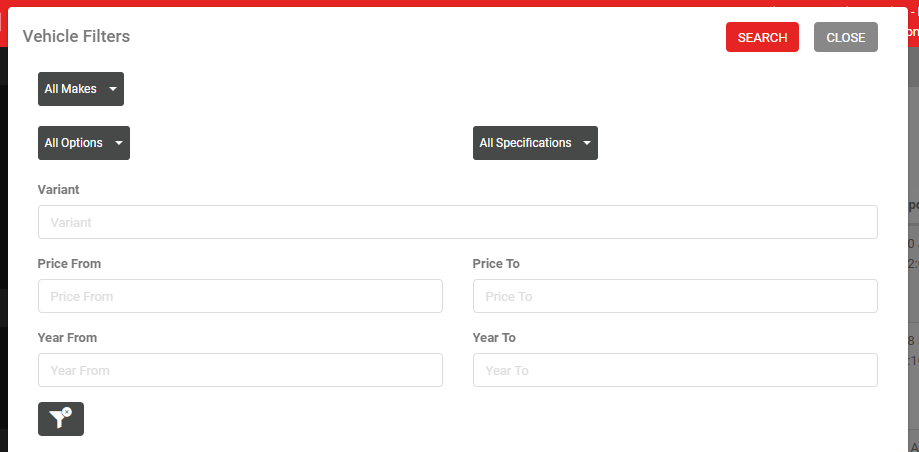Image resolution: width=919 pixels, height=452 pixels.
Task: Focus the Variant text field
Action: pos(458,222)
